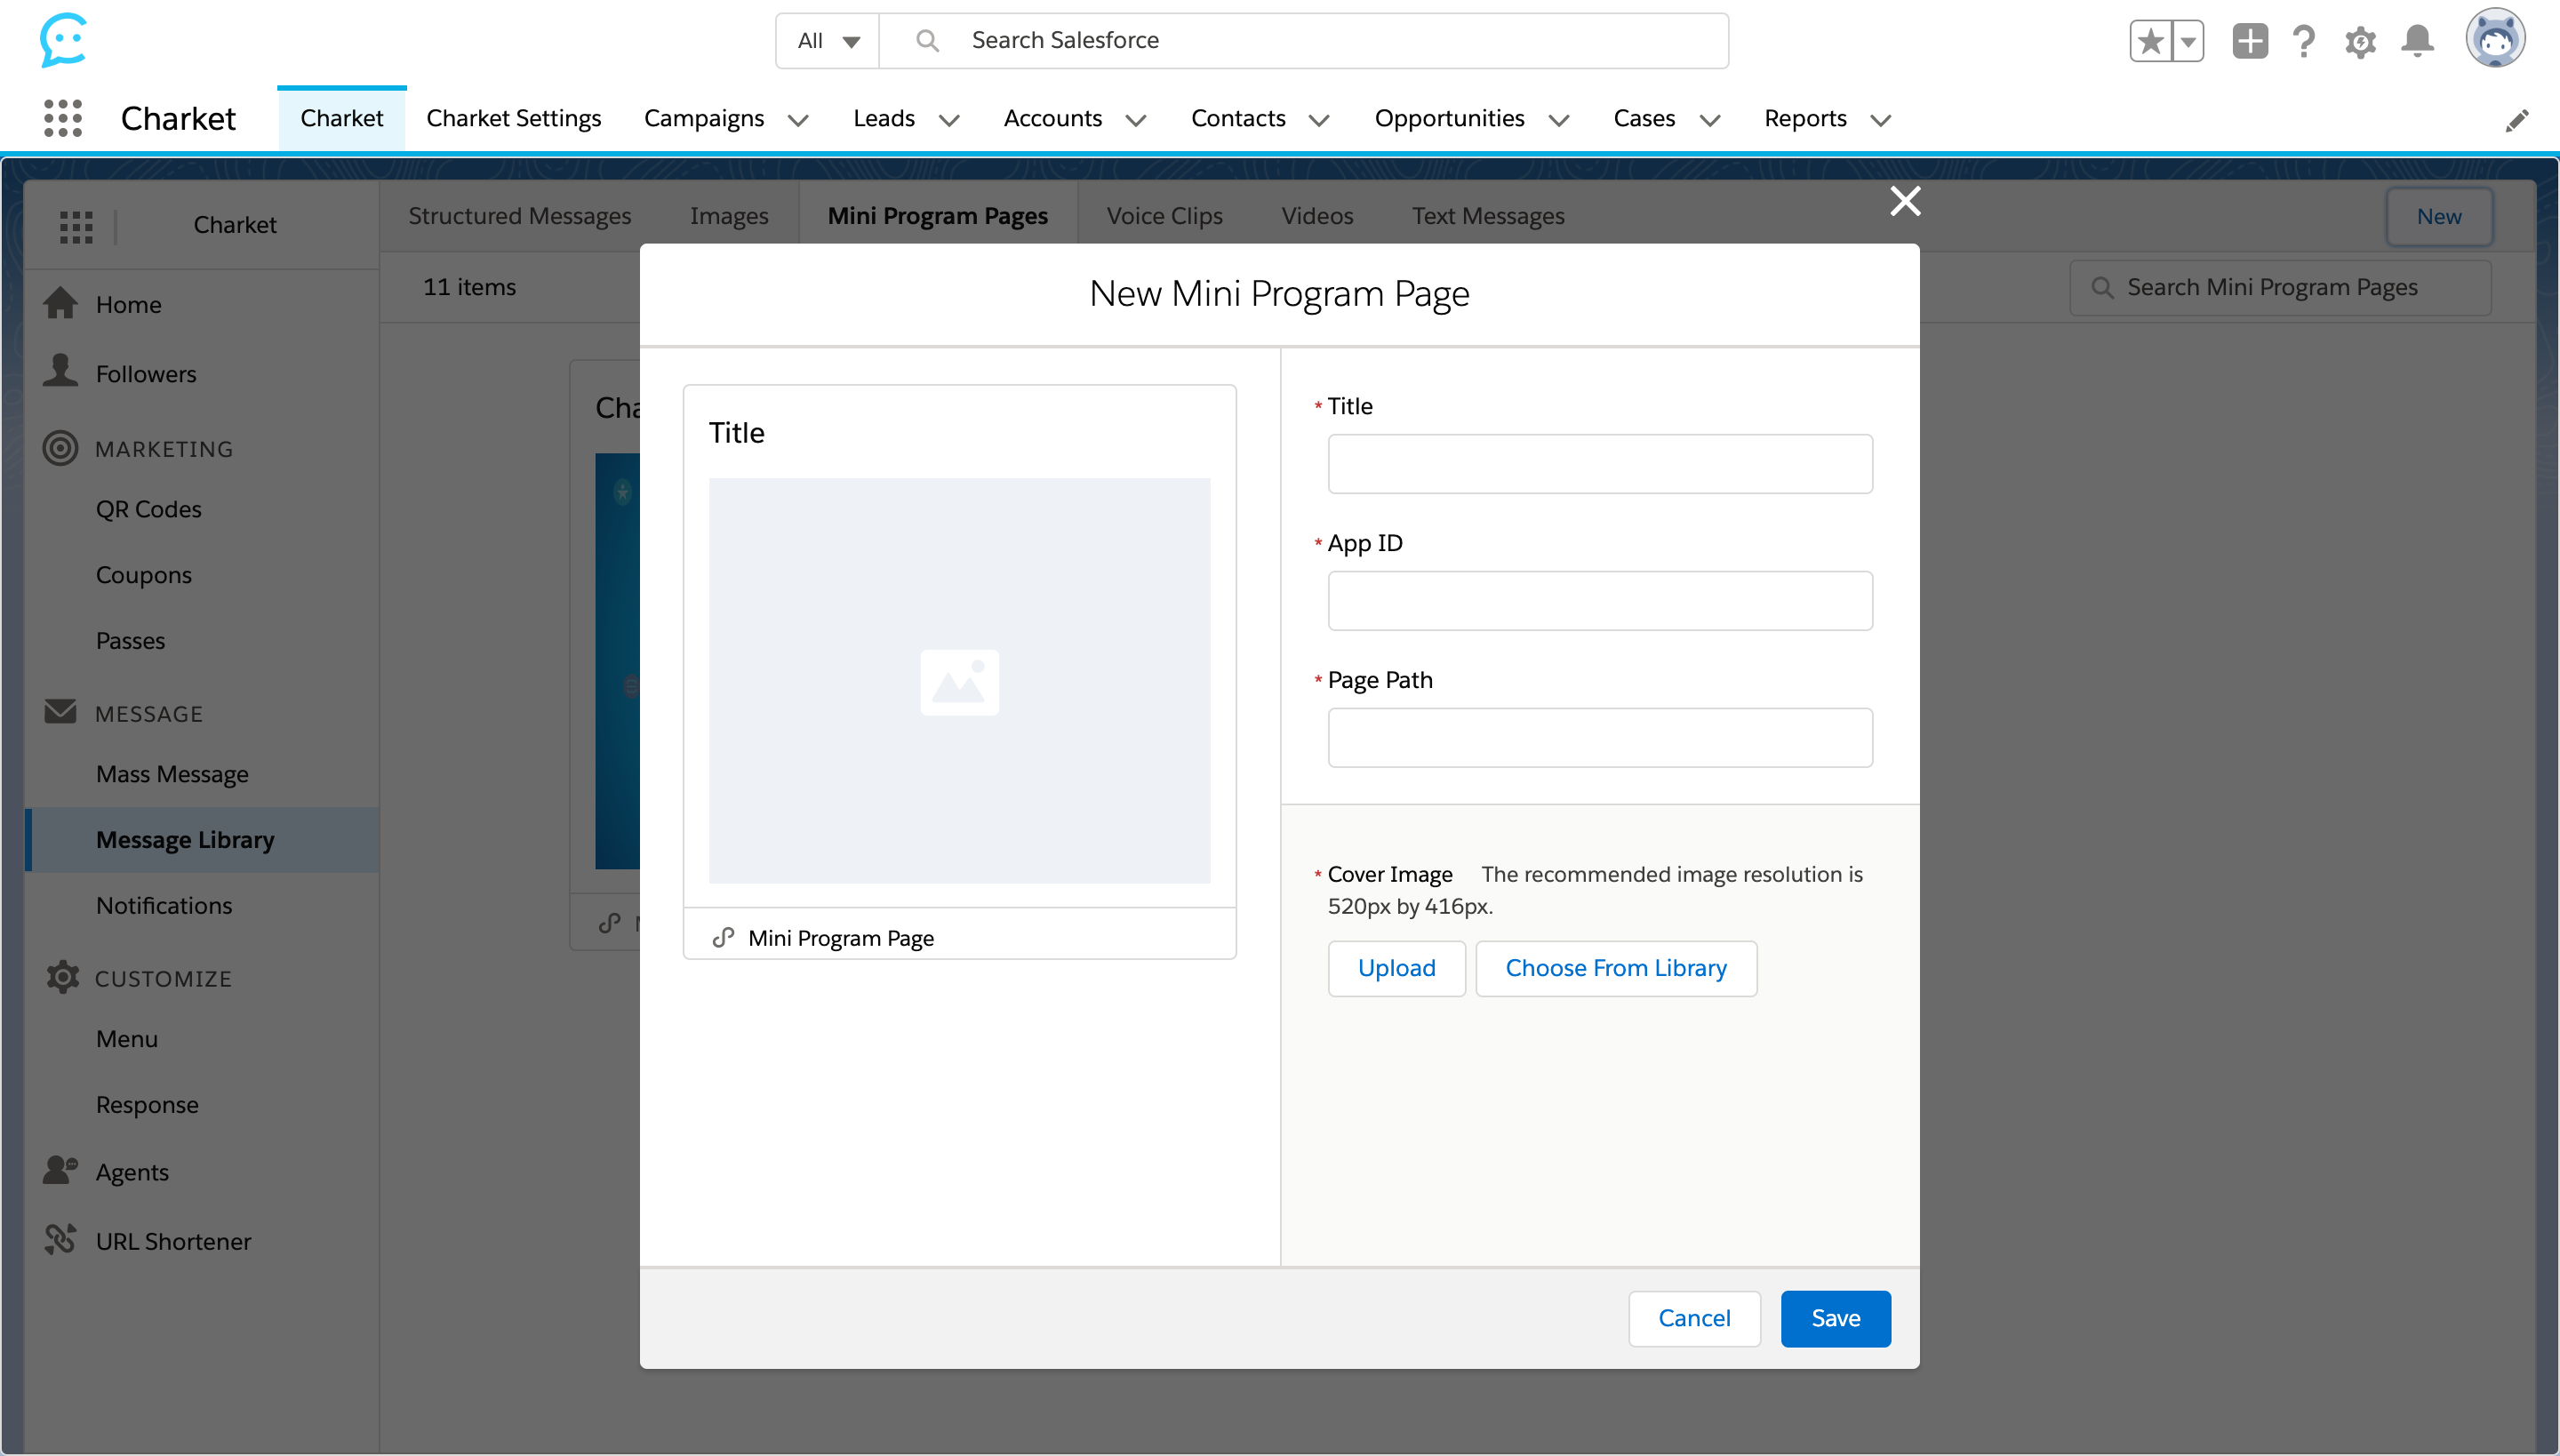Click the pencil edit navigation icon

[x=2517, y=120]
